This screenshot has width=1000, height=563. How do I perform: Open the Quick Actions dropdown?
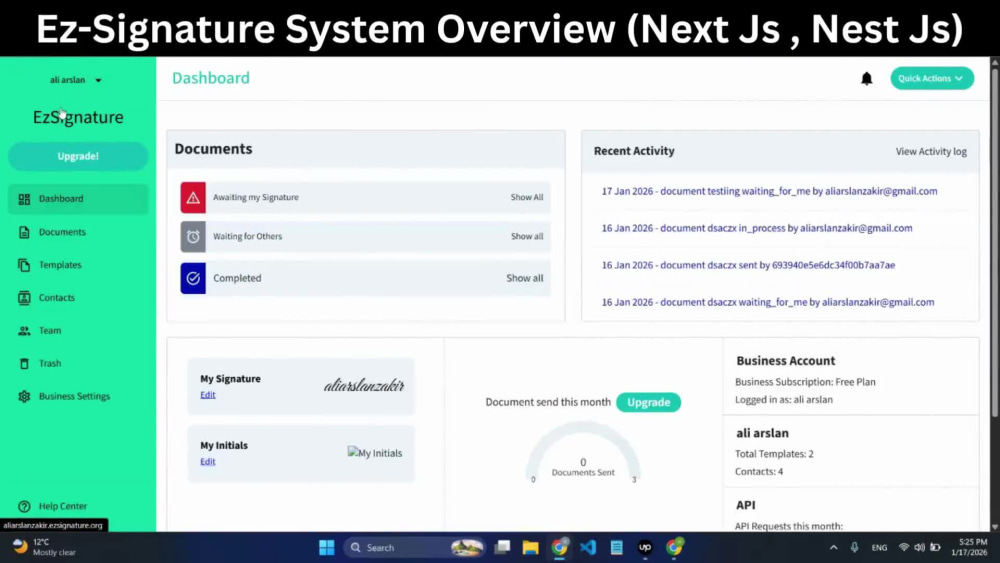[932, 78]
